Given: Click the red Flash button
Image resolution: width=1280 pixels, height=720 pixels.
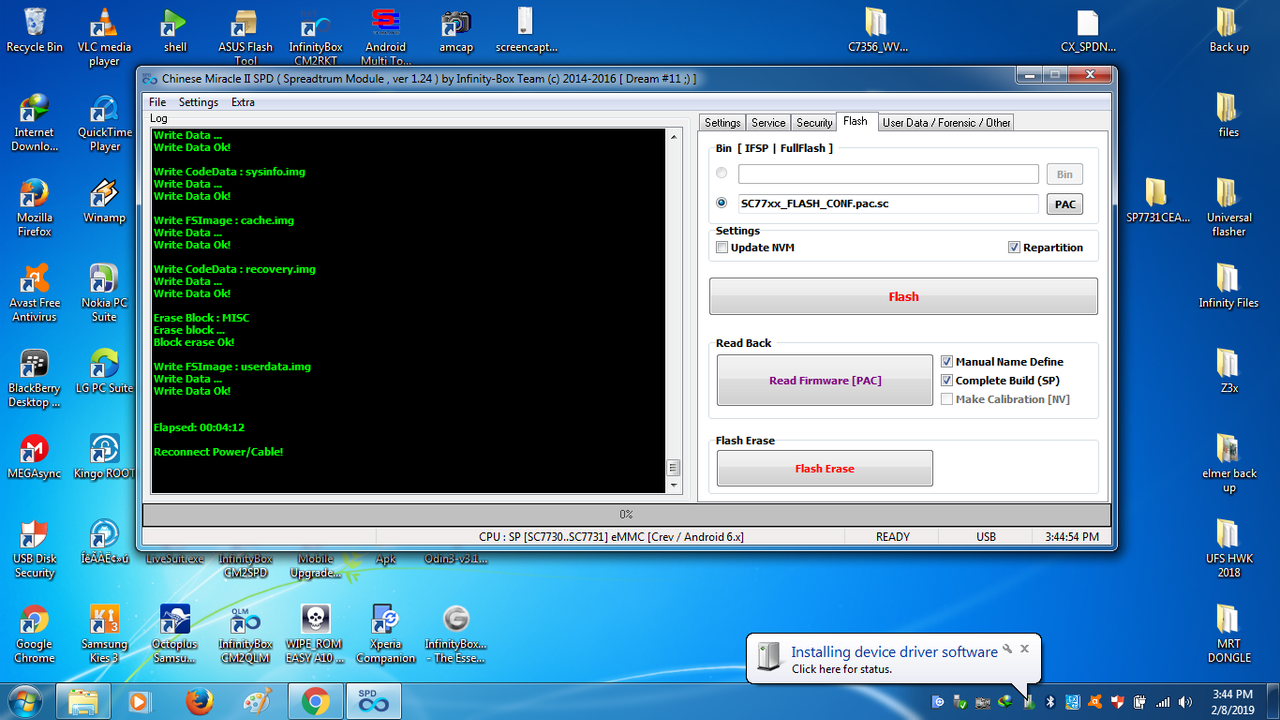Looking at the screenshot, I should [903, 297].
